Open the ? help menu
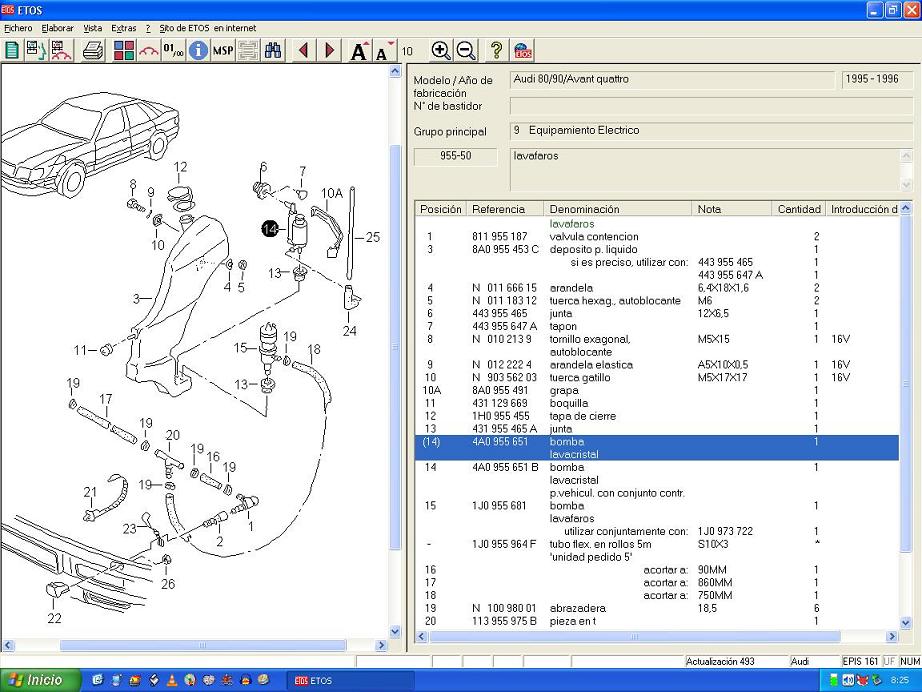The width and height of the screenshot is (922, 692). (x=148, y=28)
